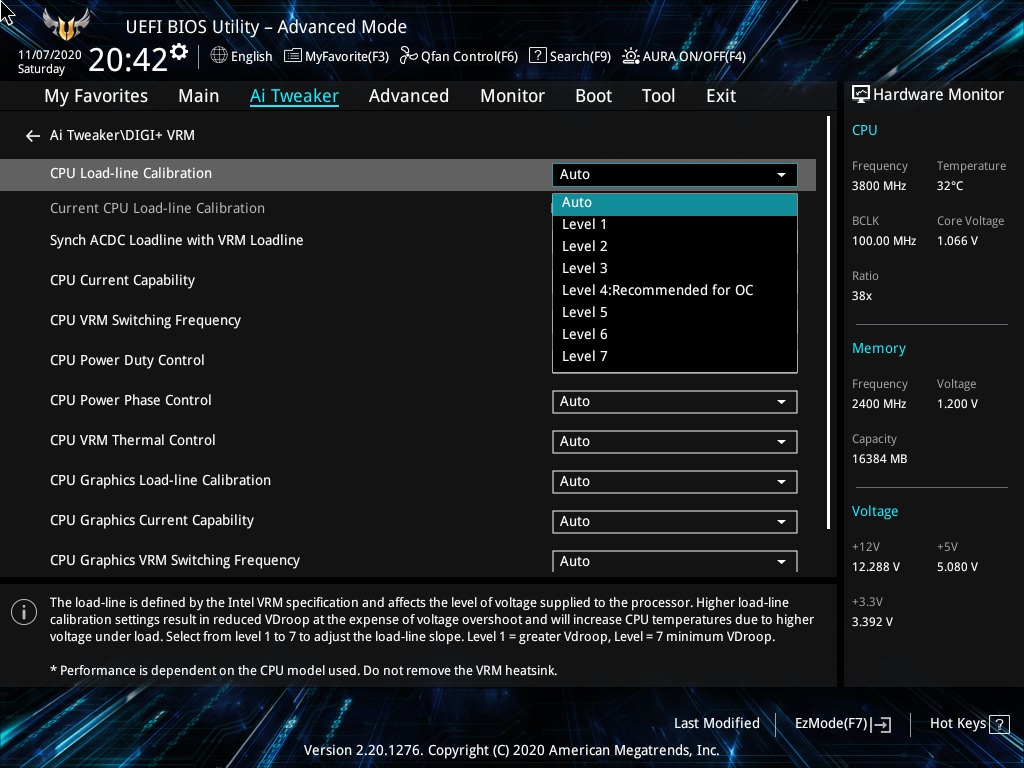Select CPU Power Duty Control row
This screenshot has height=768, width=1024.
point(127,360)
